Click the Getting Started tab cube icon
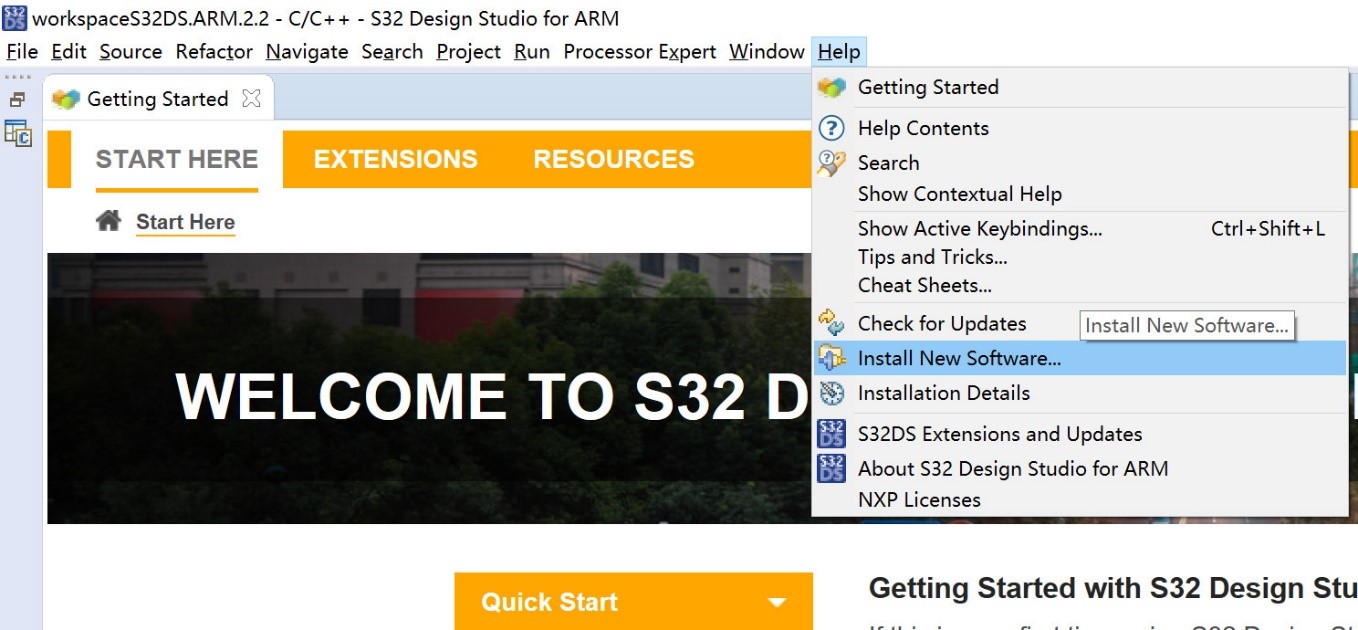The width and height of the screenshot is (1358, 630). coord(65,99)
